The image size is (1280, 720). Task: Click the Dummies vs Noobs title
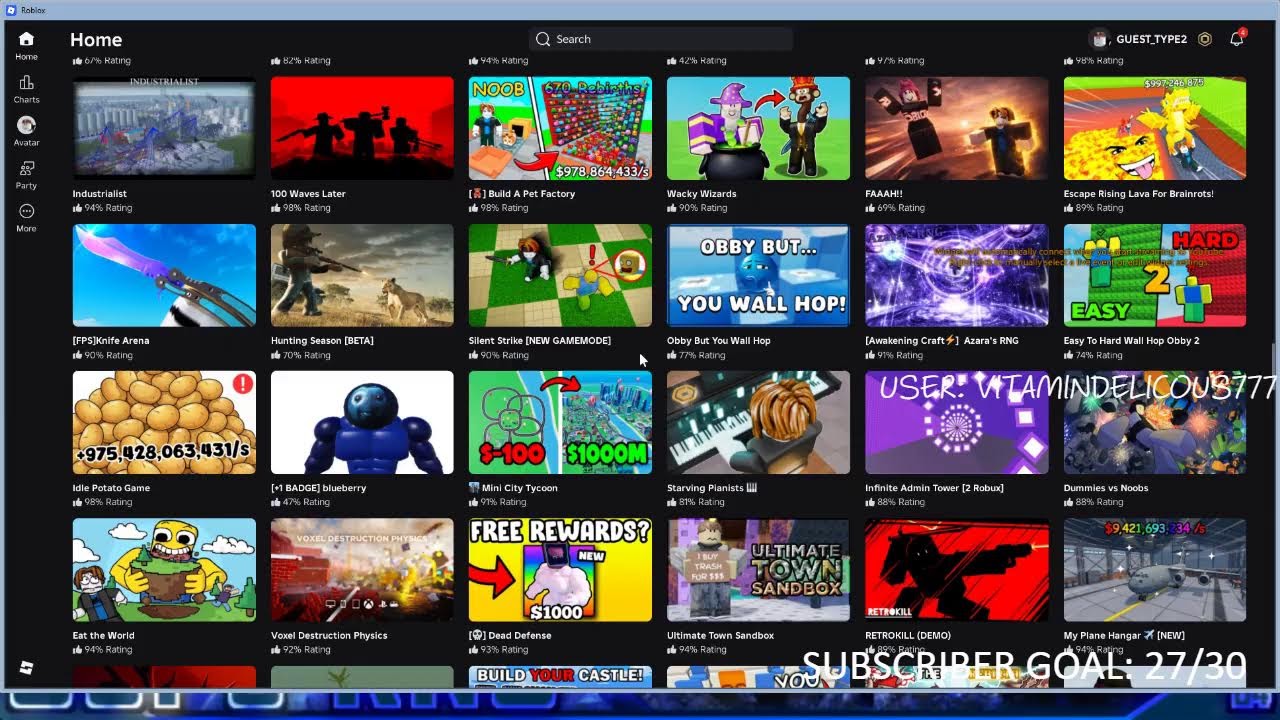(x=1106, y=488)
